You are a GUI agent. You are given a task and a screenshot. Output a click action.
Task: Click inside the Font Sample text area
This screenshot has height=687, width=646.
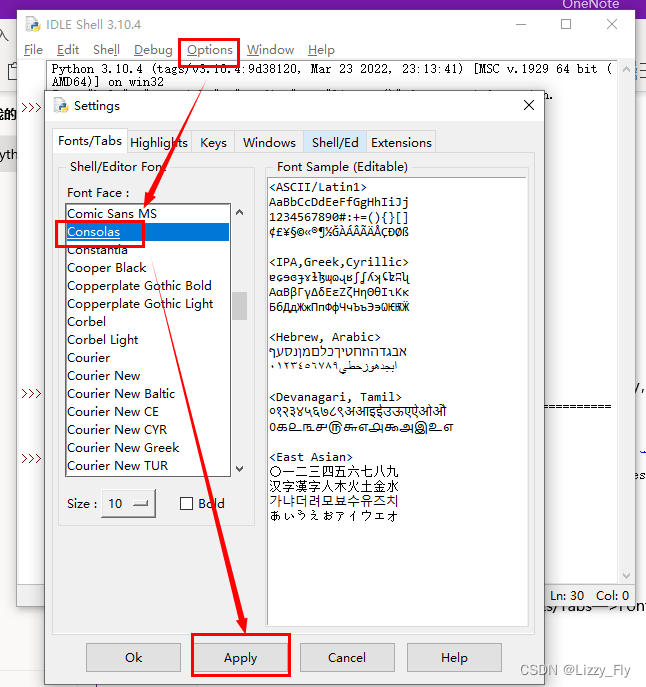[397, 401]
